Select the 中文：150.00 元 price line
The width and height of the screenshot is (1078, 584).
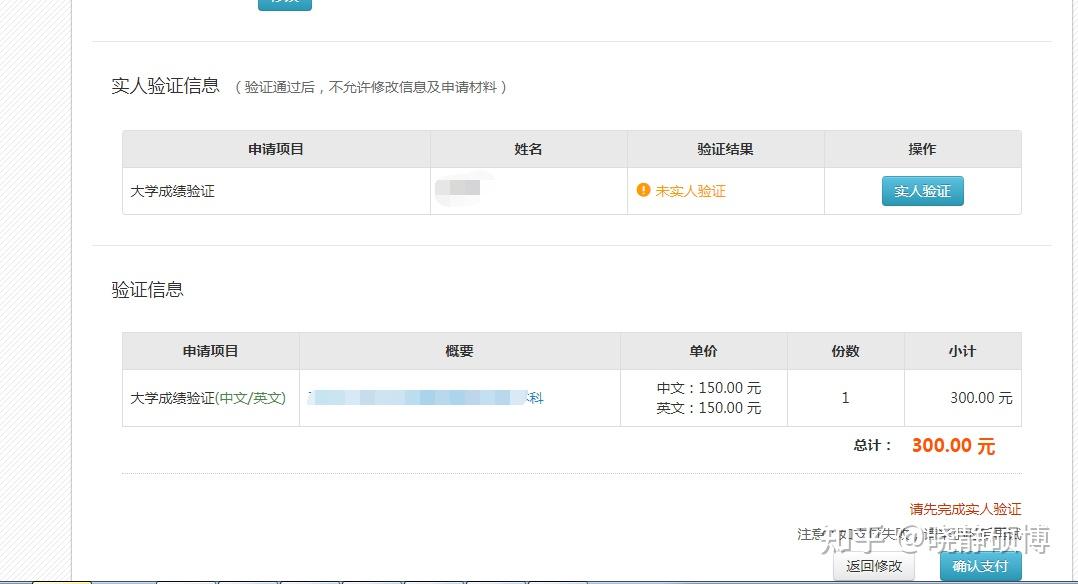coord(709,388)
